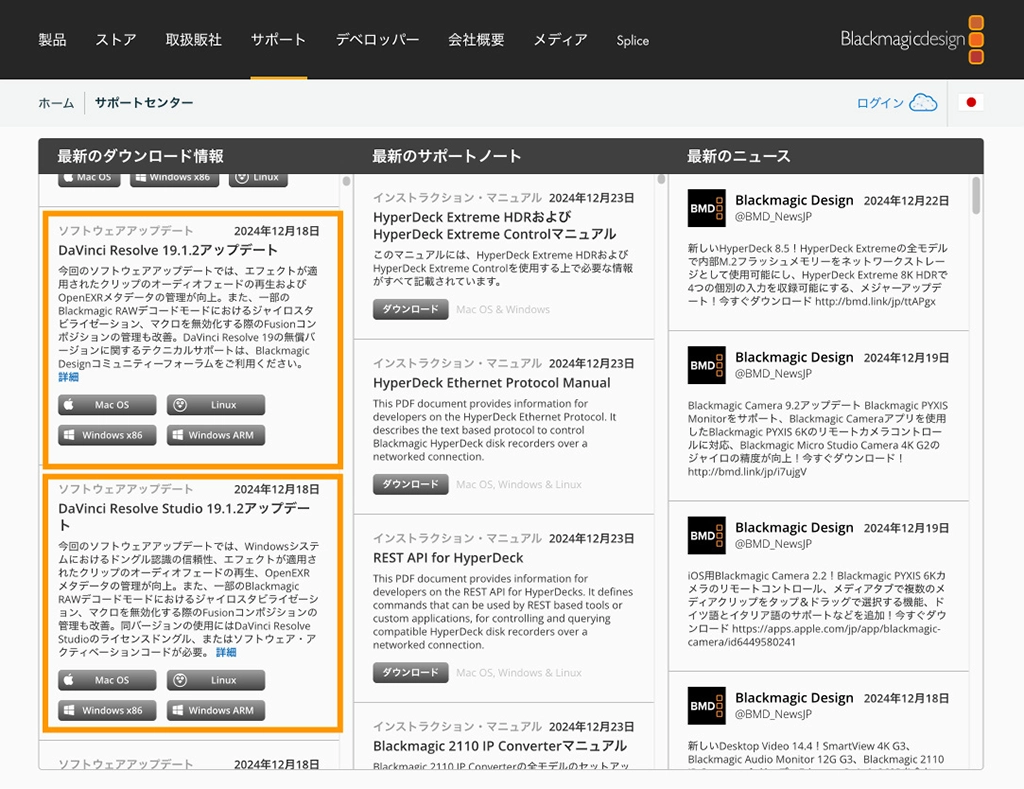This screenshot has height=789, width=1024.
Task: Click Mac OS button for DaVinci Resolve 19.1.2
Action: [107, 405]
